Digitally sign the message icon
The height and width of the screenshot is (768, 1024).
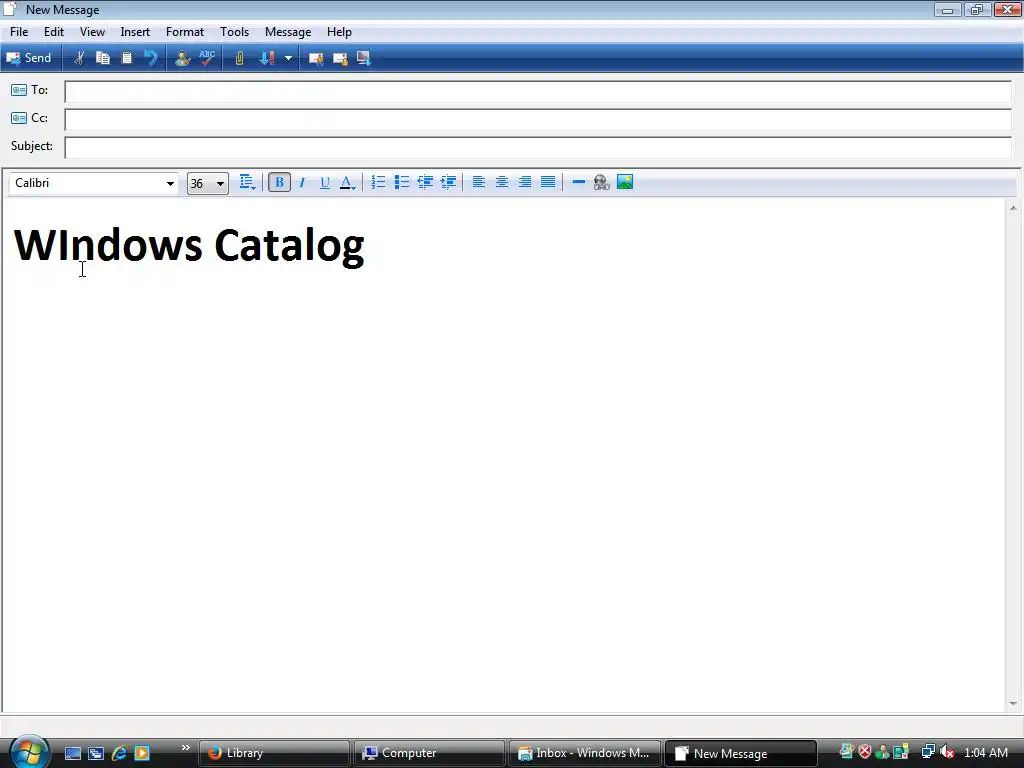tap(316, 58)
